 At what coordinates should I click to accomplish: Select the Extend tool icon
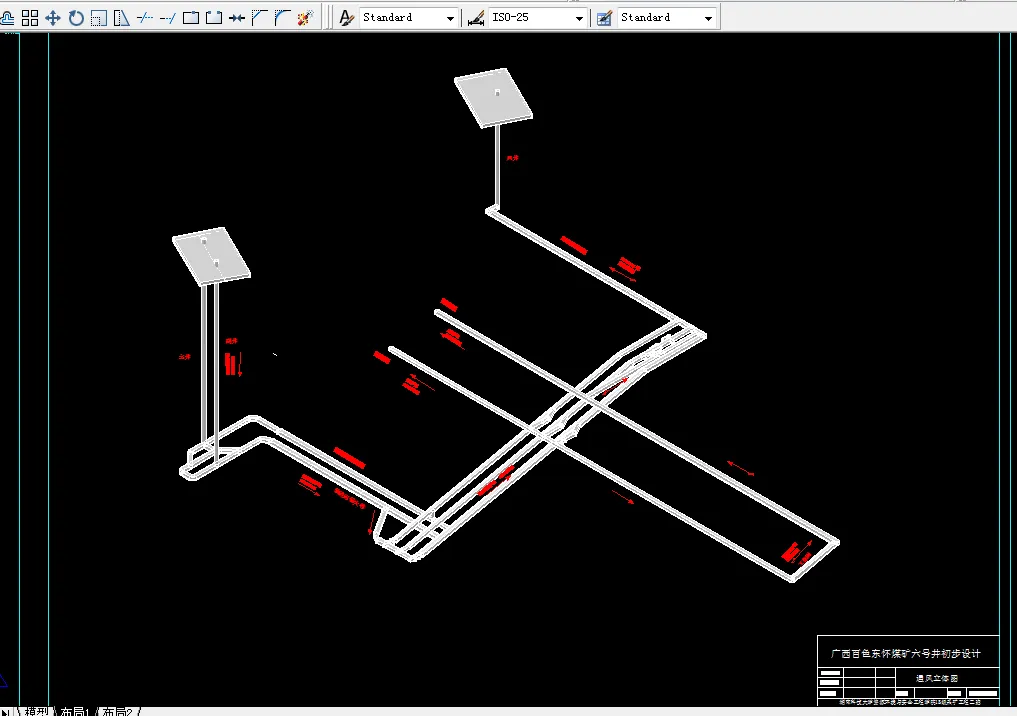point(167,18)
